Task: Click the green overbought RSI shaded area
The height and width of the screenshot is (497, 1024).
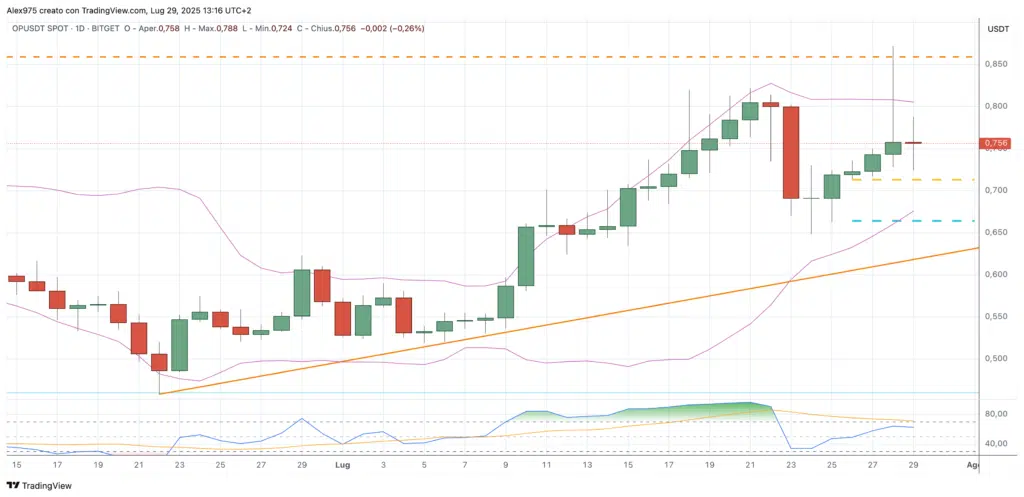Action: click(x=700, y=410)
